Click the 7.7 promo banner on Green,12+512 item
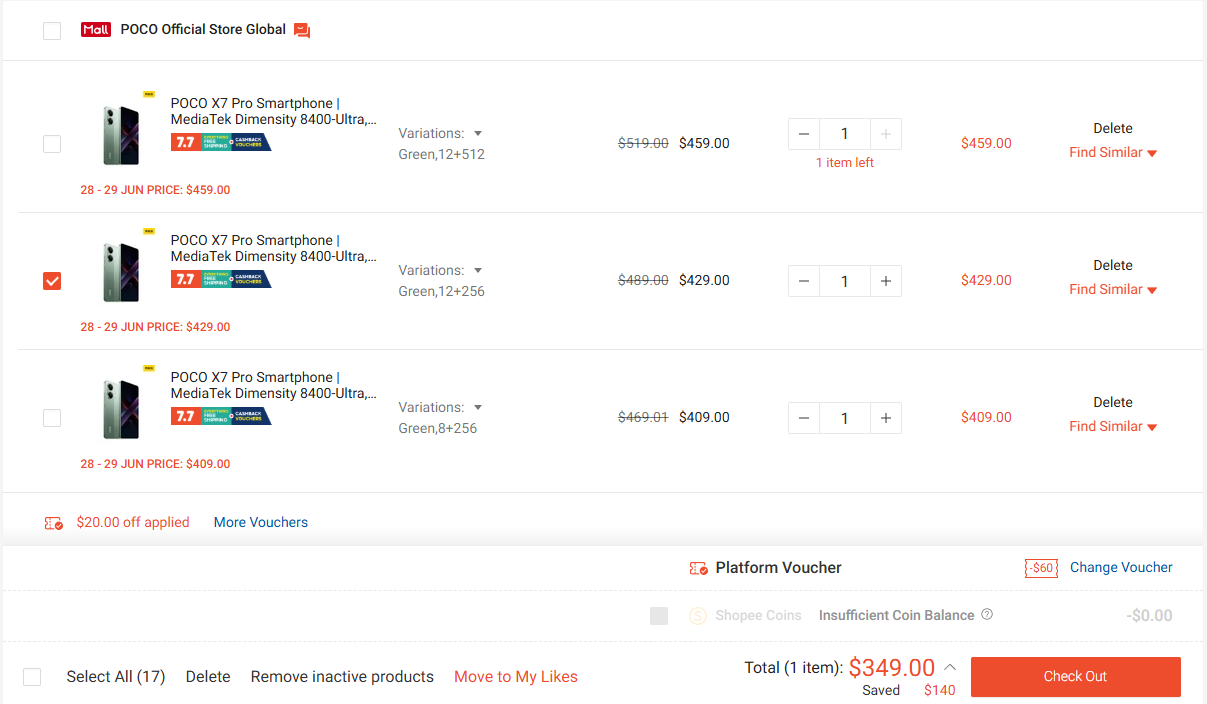The height and width of the screenshot is (704, 1207). pyautogui.click(x=221, y=142)
